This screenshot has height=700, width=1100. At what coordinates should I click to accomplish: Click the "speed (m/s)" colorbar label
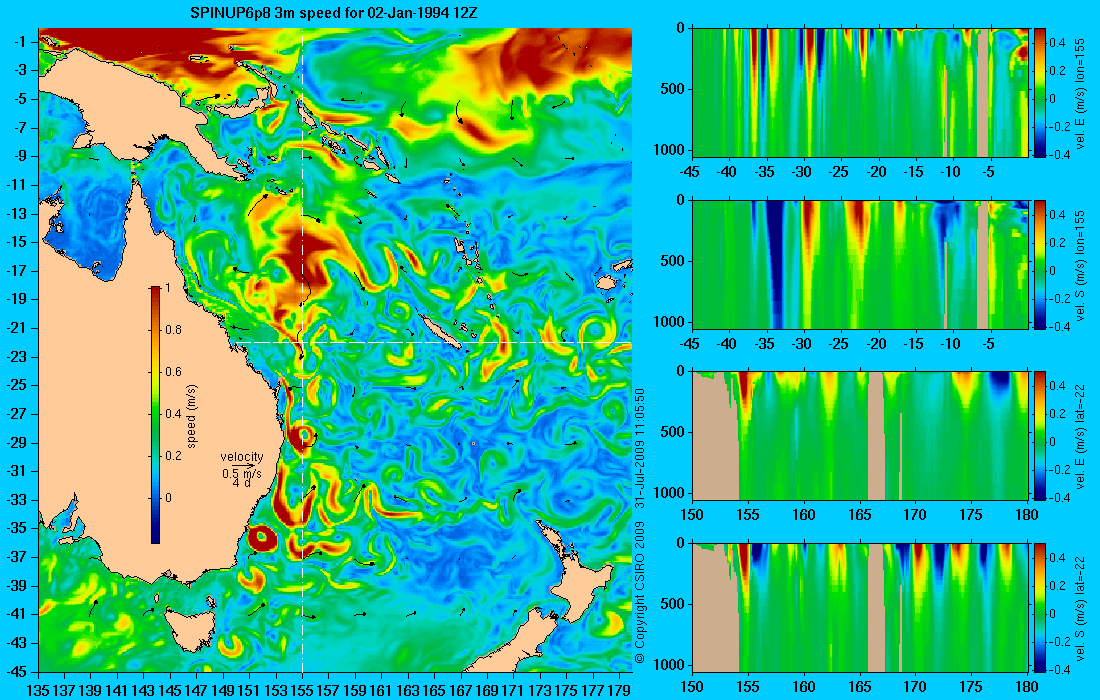(x=192, y=416)
